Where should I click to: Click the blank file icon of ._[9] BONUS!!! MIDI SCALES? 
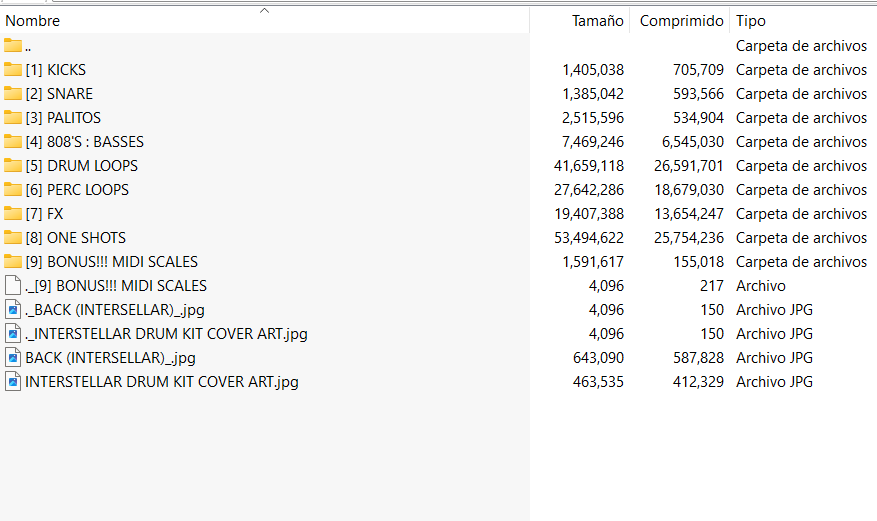pos(13,286)
